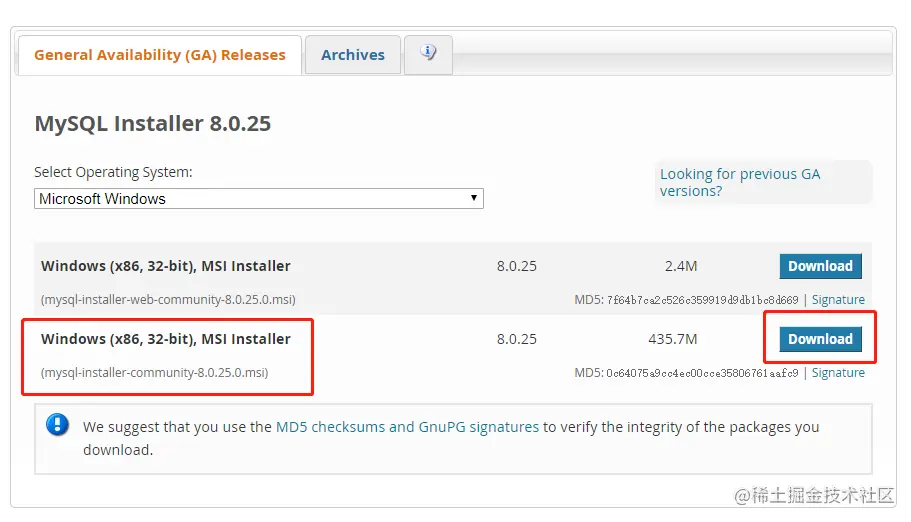This screenshot has width=911, height=522.
Task: Open Looking for previous GA versions link
Action: click(x=740, y=183)
